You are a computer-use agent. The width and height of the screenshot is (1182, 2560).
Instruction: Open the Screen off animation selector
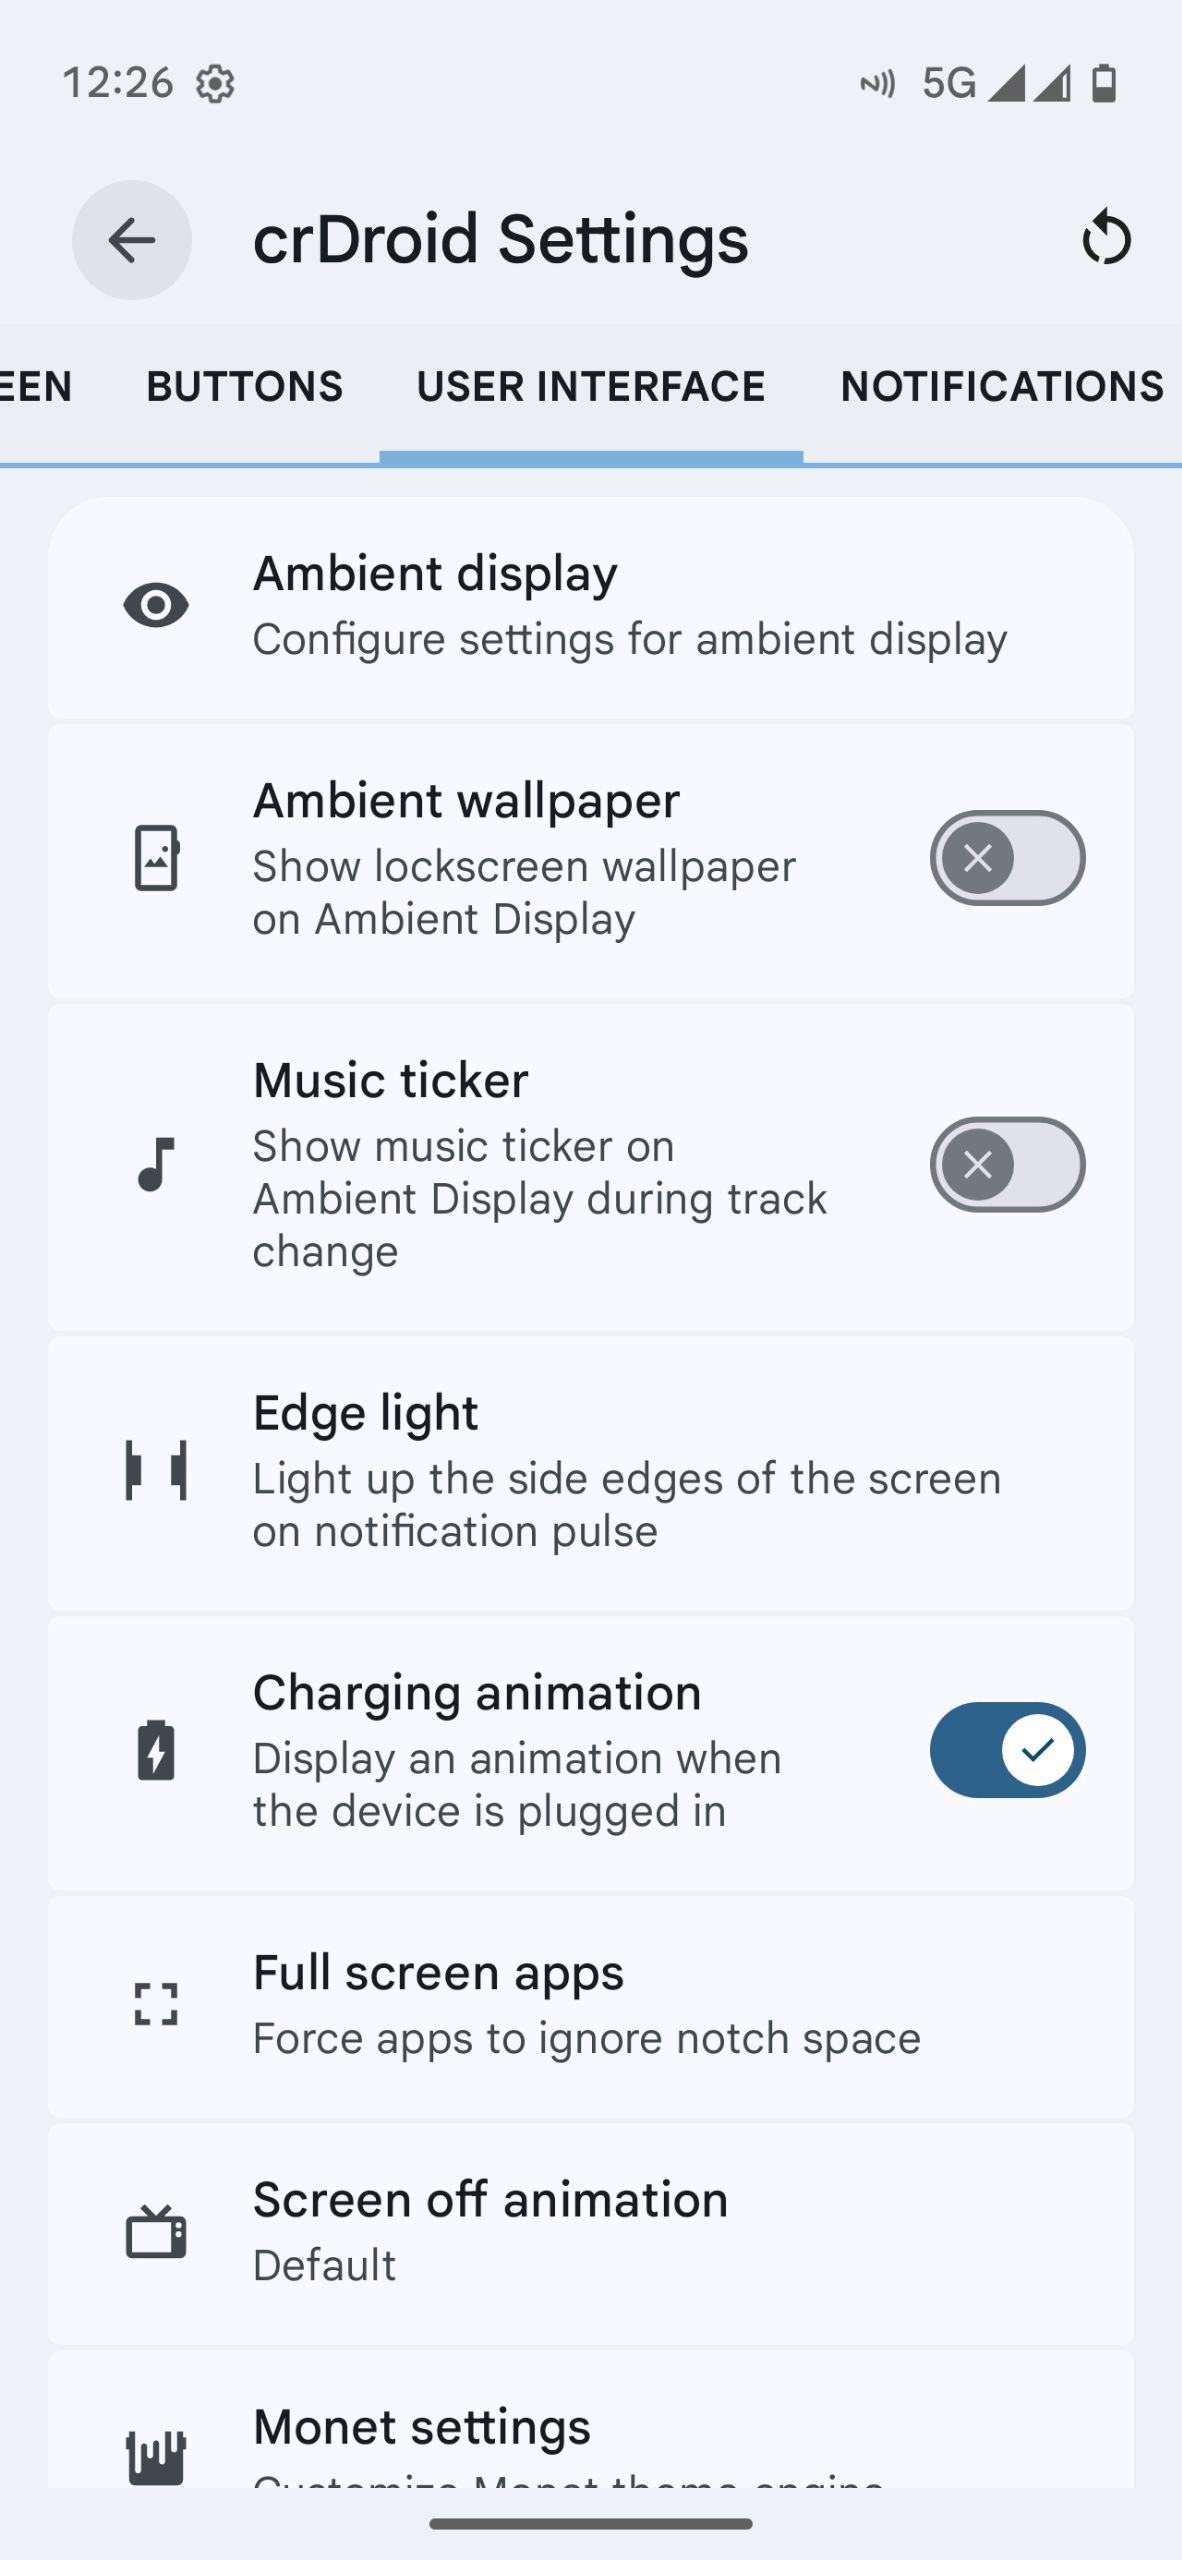(590, 2231)
